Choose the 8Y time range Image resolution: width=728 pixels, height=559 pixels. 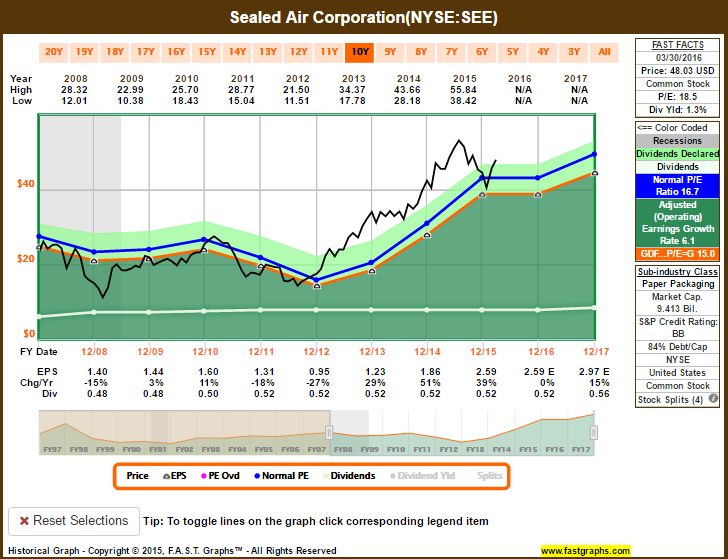pos(421,52)
